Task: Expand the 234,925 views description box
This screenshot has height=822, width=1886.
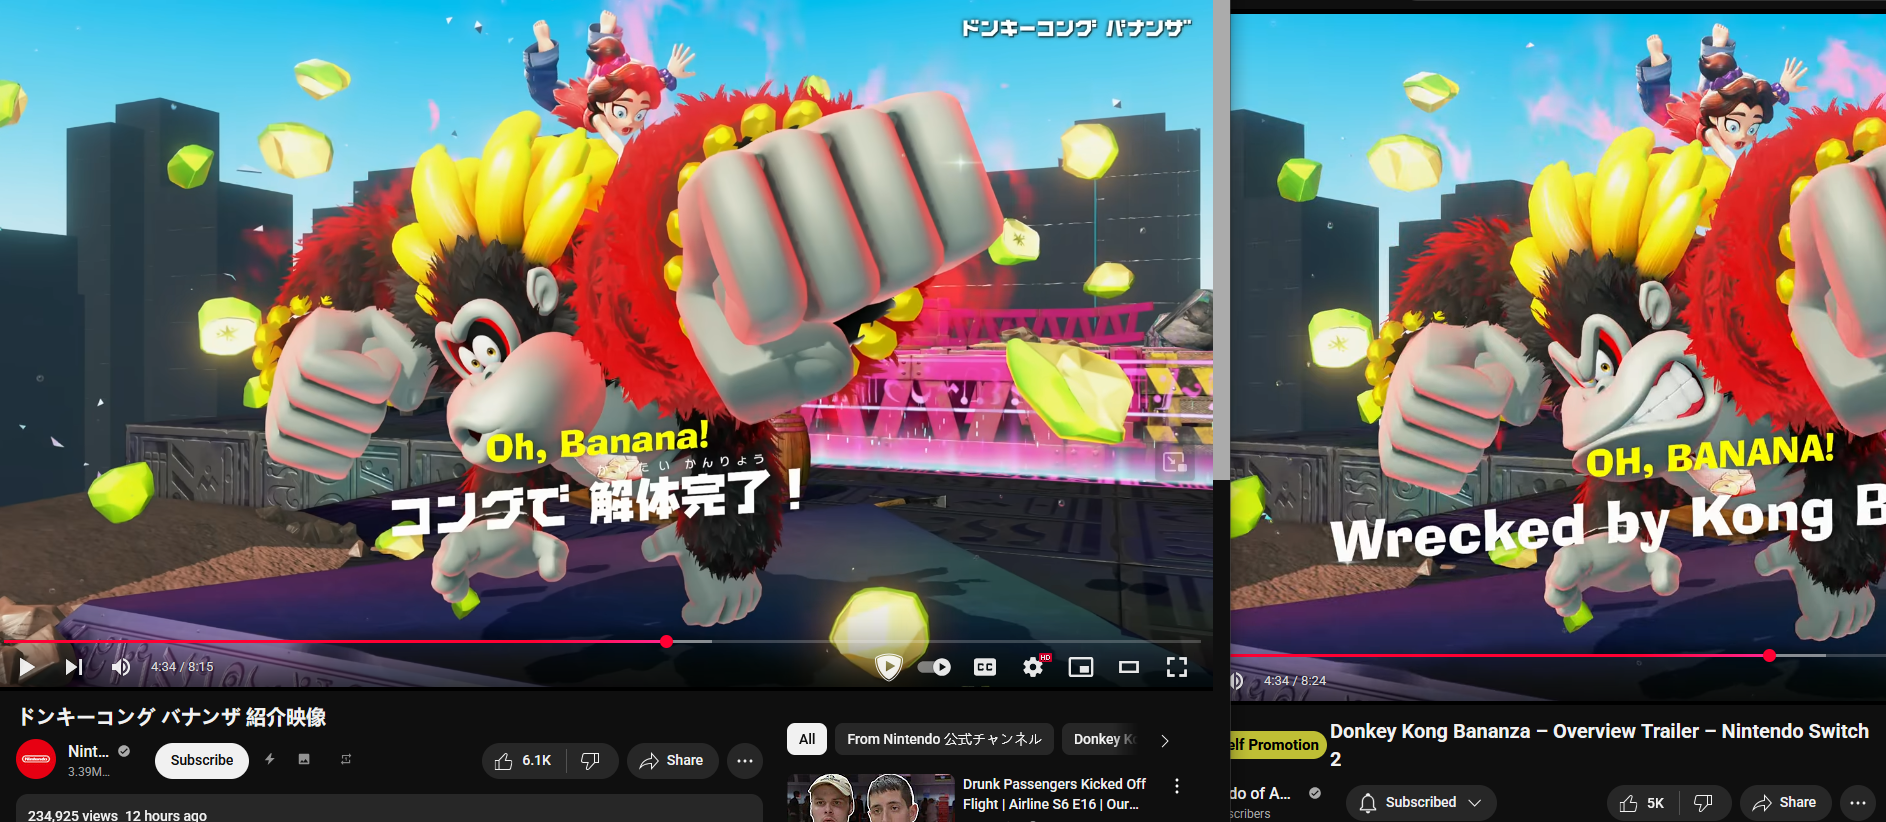Action: pos(389,808)
